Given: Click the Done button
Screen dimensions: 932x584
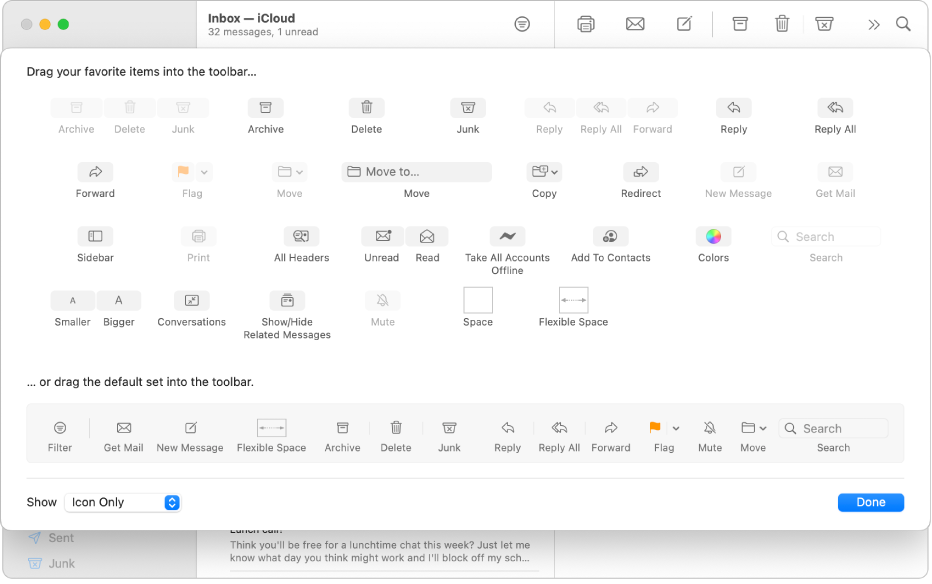Looking at the screenshot, I should [870, 502].
